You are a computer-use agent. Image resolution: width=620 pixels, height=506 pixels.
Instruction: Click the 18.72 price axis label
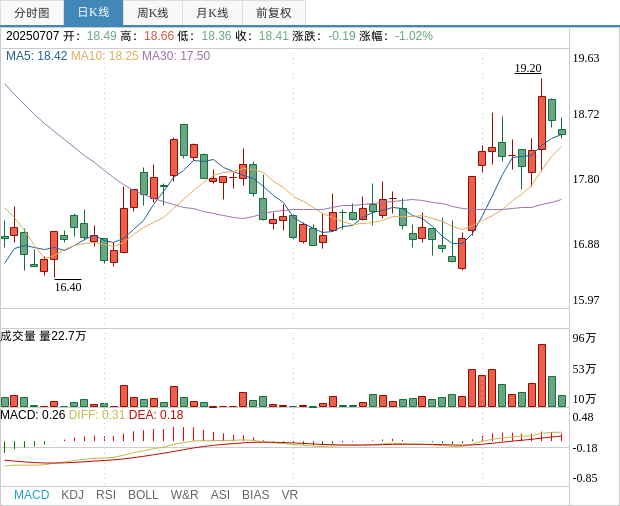click(x=586, y=114)
